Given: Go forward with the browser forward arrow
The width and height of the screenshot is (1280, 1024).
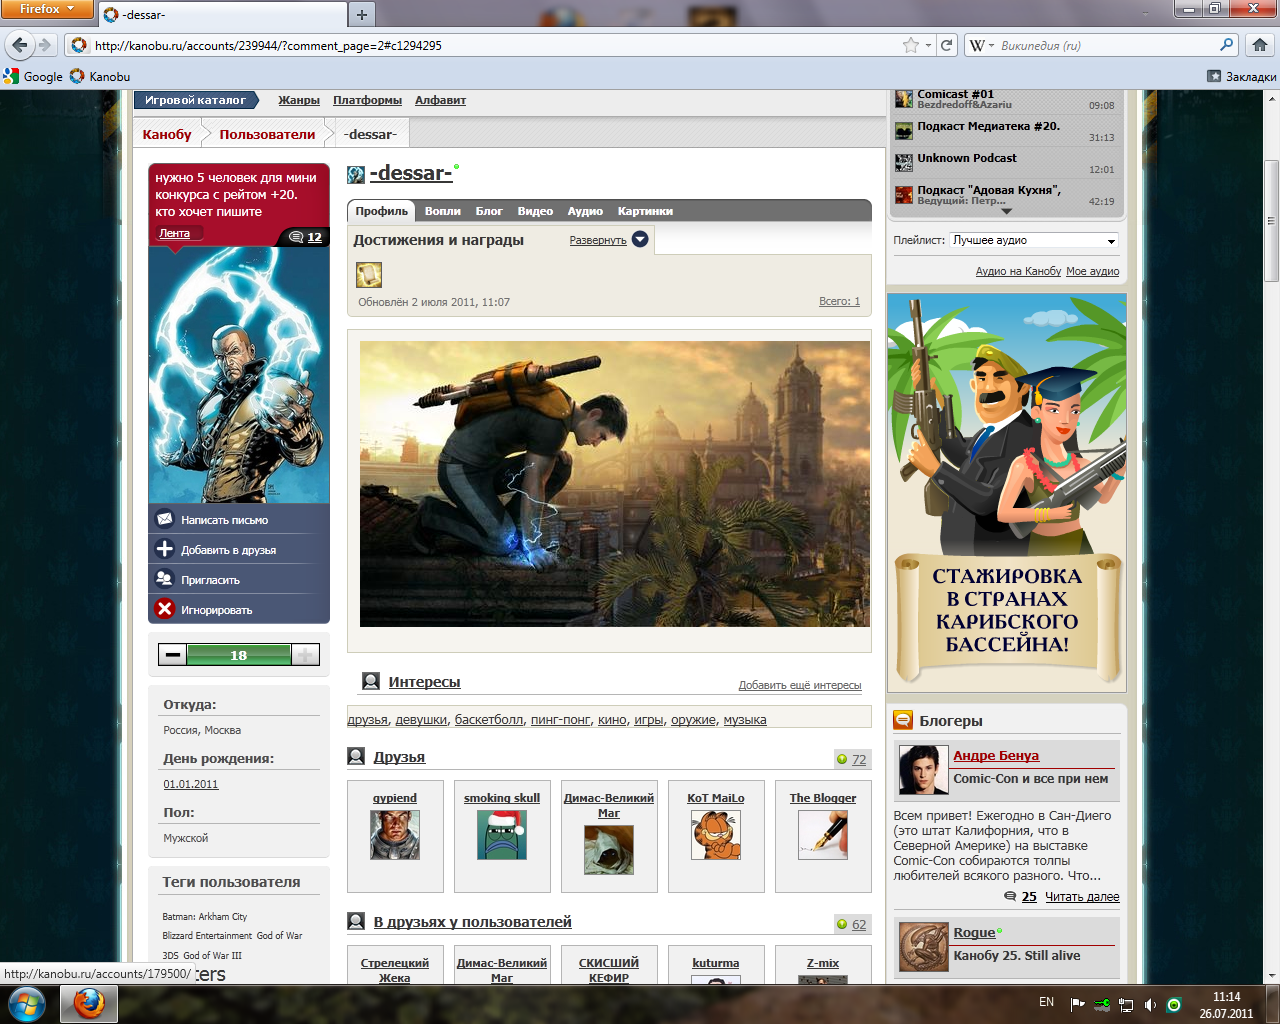Looking at the screenshot, I should point(44,45).
